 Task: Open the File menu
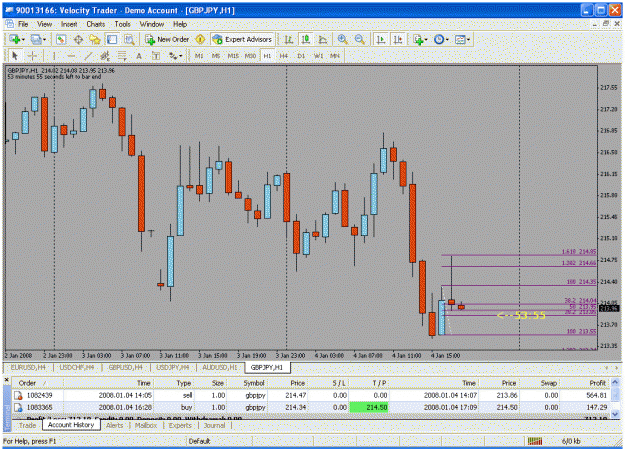pos(23,24)
